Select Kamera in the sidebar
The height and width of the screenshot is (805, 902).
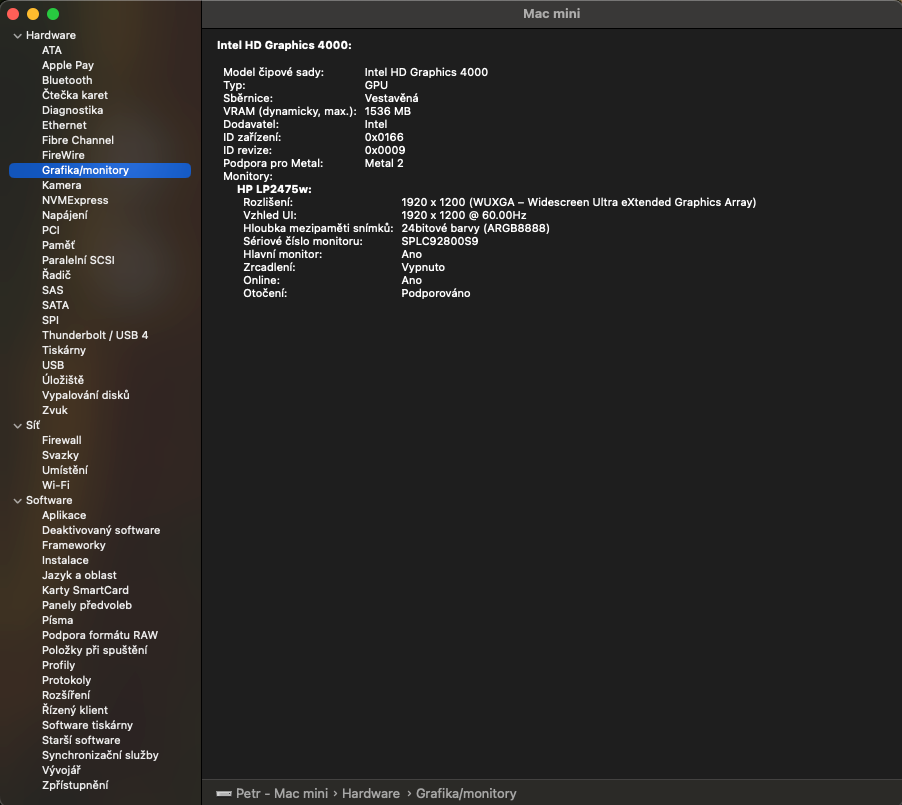pos(62,185)
